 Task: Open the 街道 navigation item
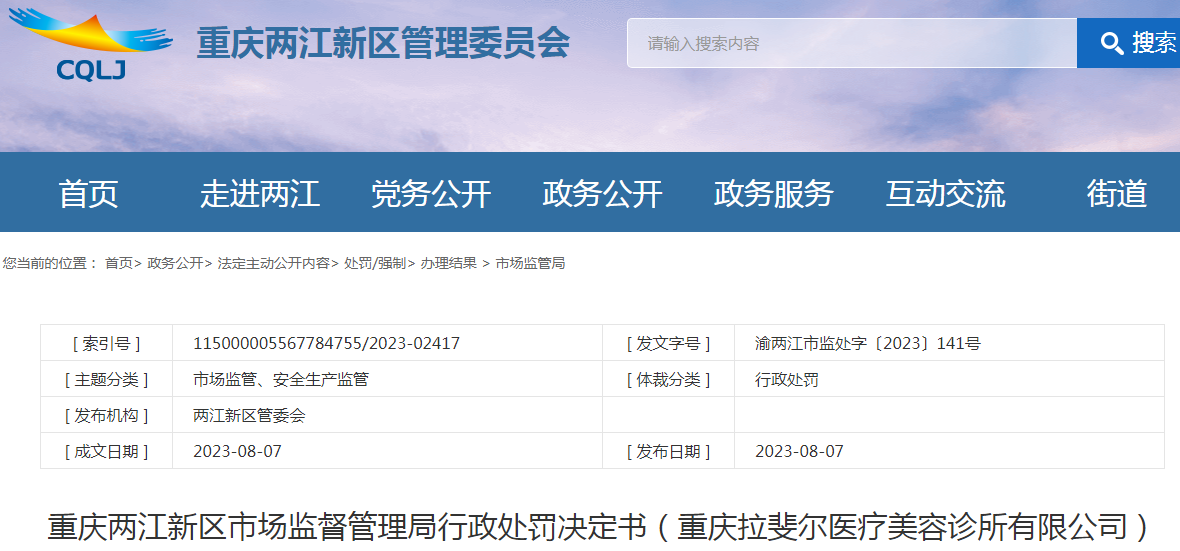pyautogui.click(x=1116, y=193)
